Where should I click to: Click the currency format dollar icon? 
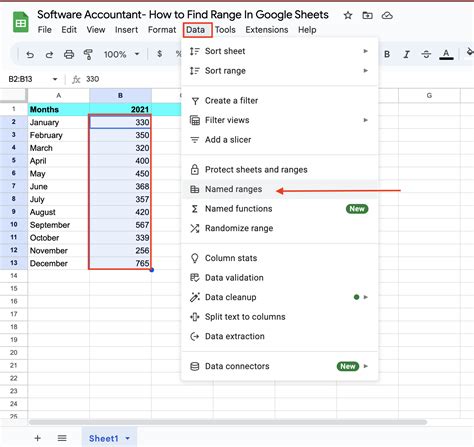coord(160,54)
